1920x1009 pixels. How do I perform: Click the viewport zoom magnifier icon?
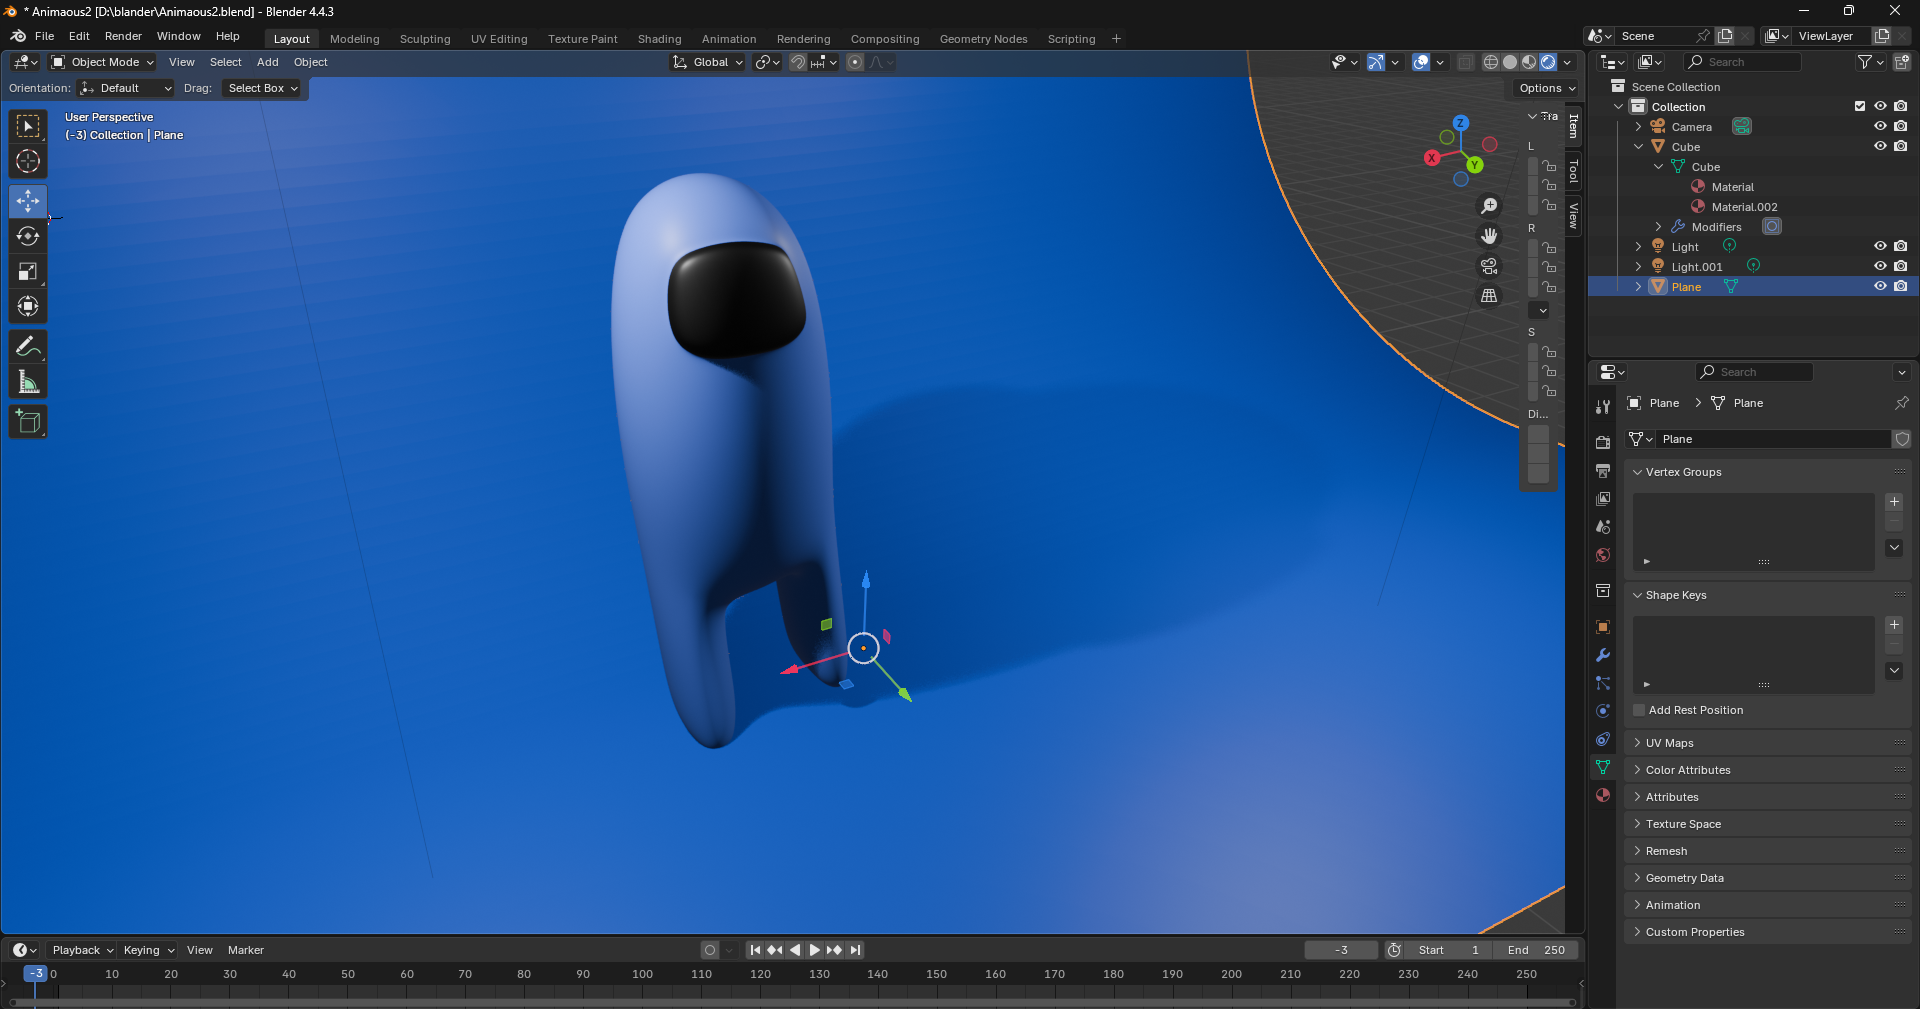[x=1489, y=206]
